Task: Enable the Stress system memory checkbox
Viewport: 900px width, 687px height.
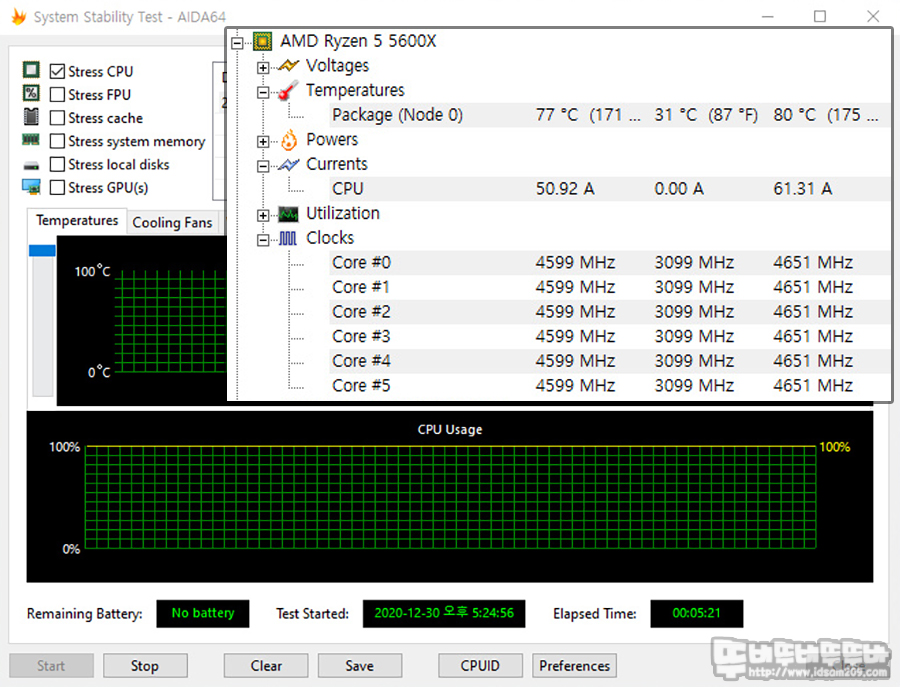Action: (x=57, y=141)
